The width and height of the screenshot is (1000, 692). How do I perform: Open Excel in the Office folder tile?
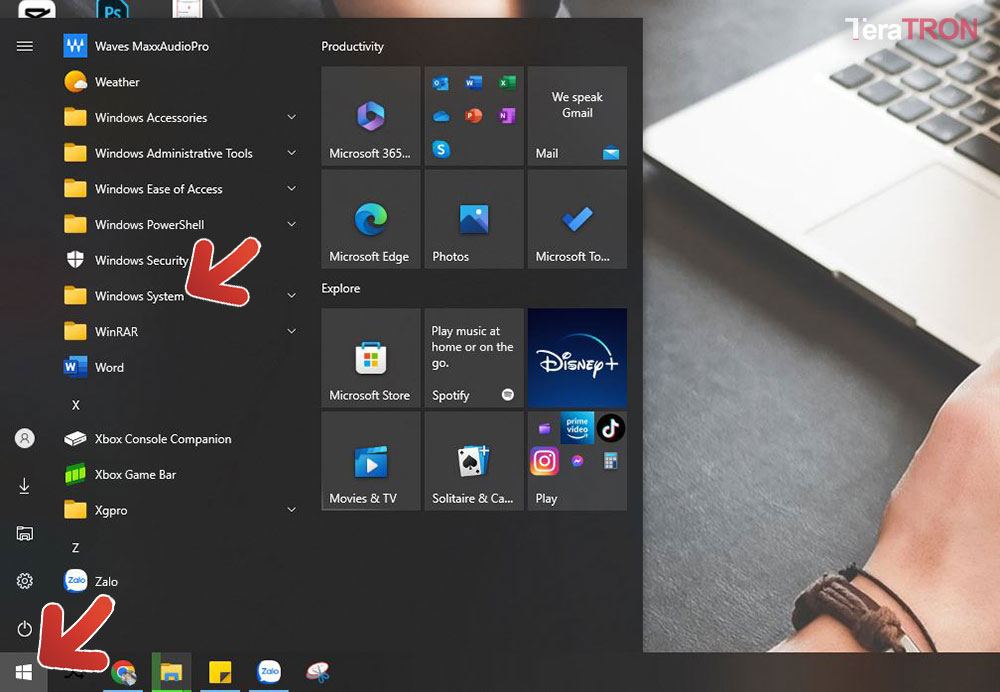point(507,83)
